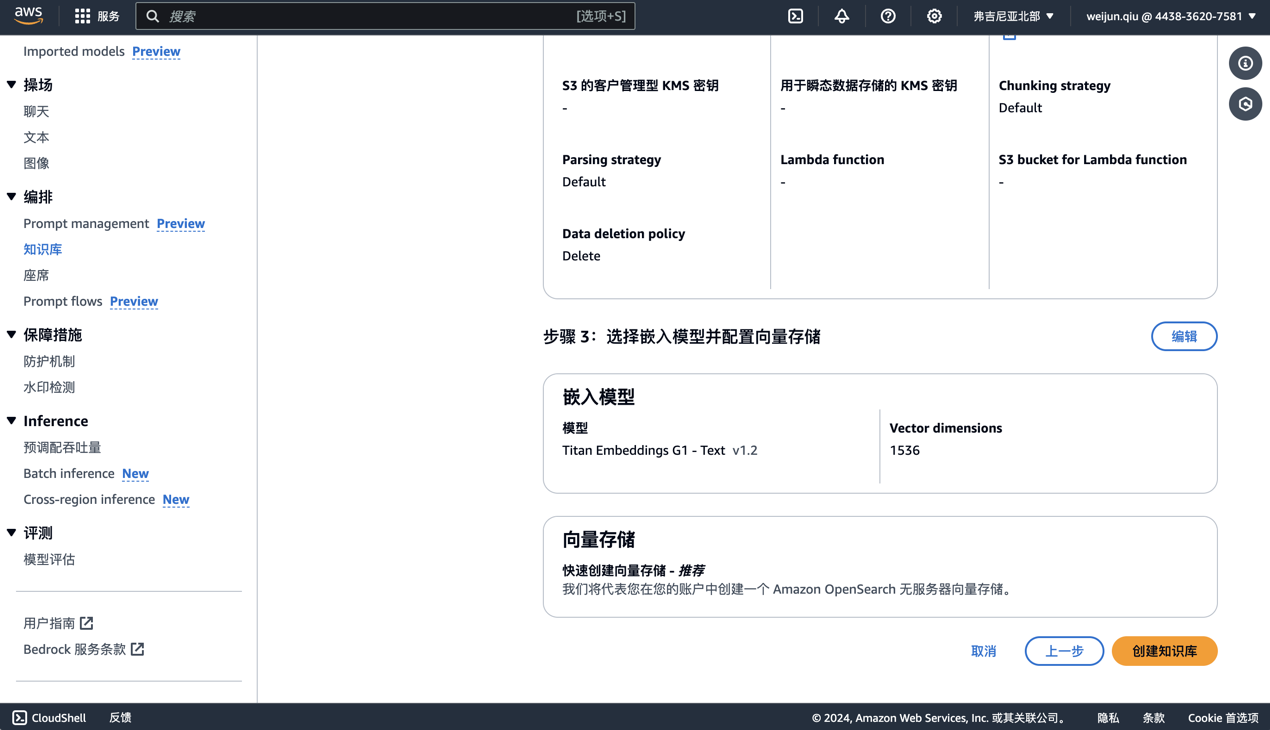Click the search magnifier icon
Screen dimensions: 1270x730
(153, 16)
